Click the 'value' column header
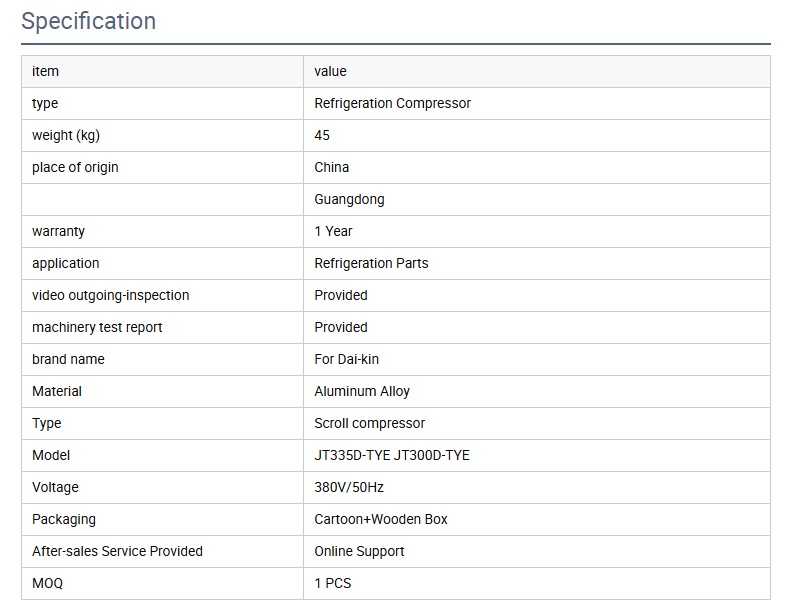Viewport: 786px width, 613px height. [330, 71]
